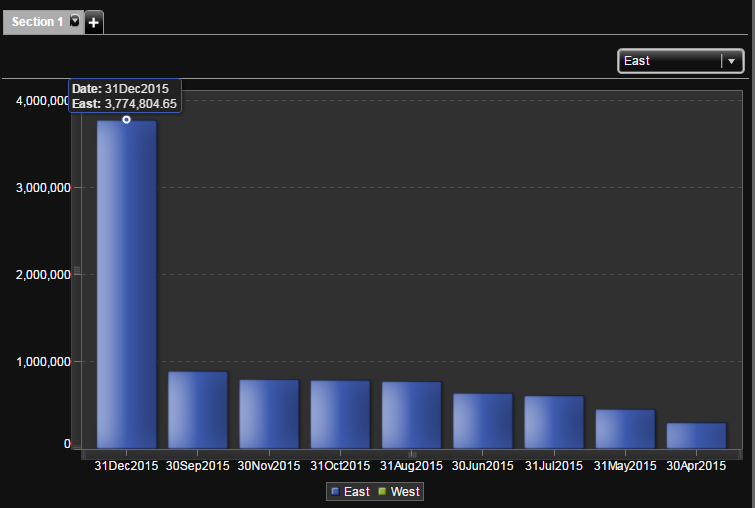Click the 30Apr2015 axis label
Image resolution: width=755 pixels, height=508 pixels.
696,466
